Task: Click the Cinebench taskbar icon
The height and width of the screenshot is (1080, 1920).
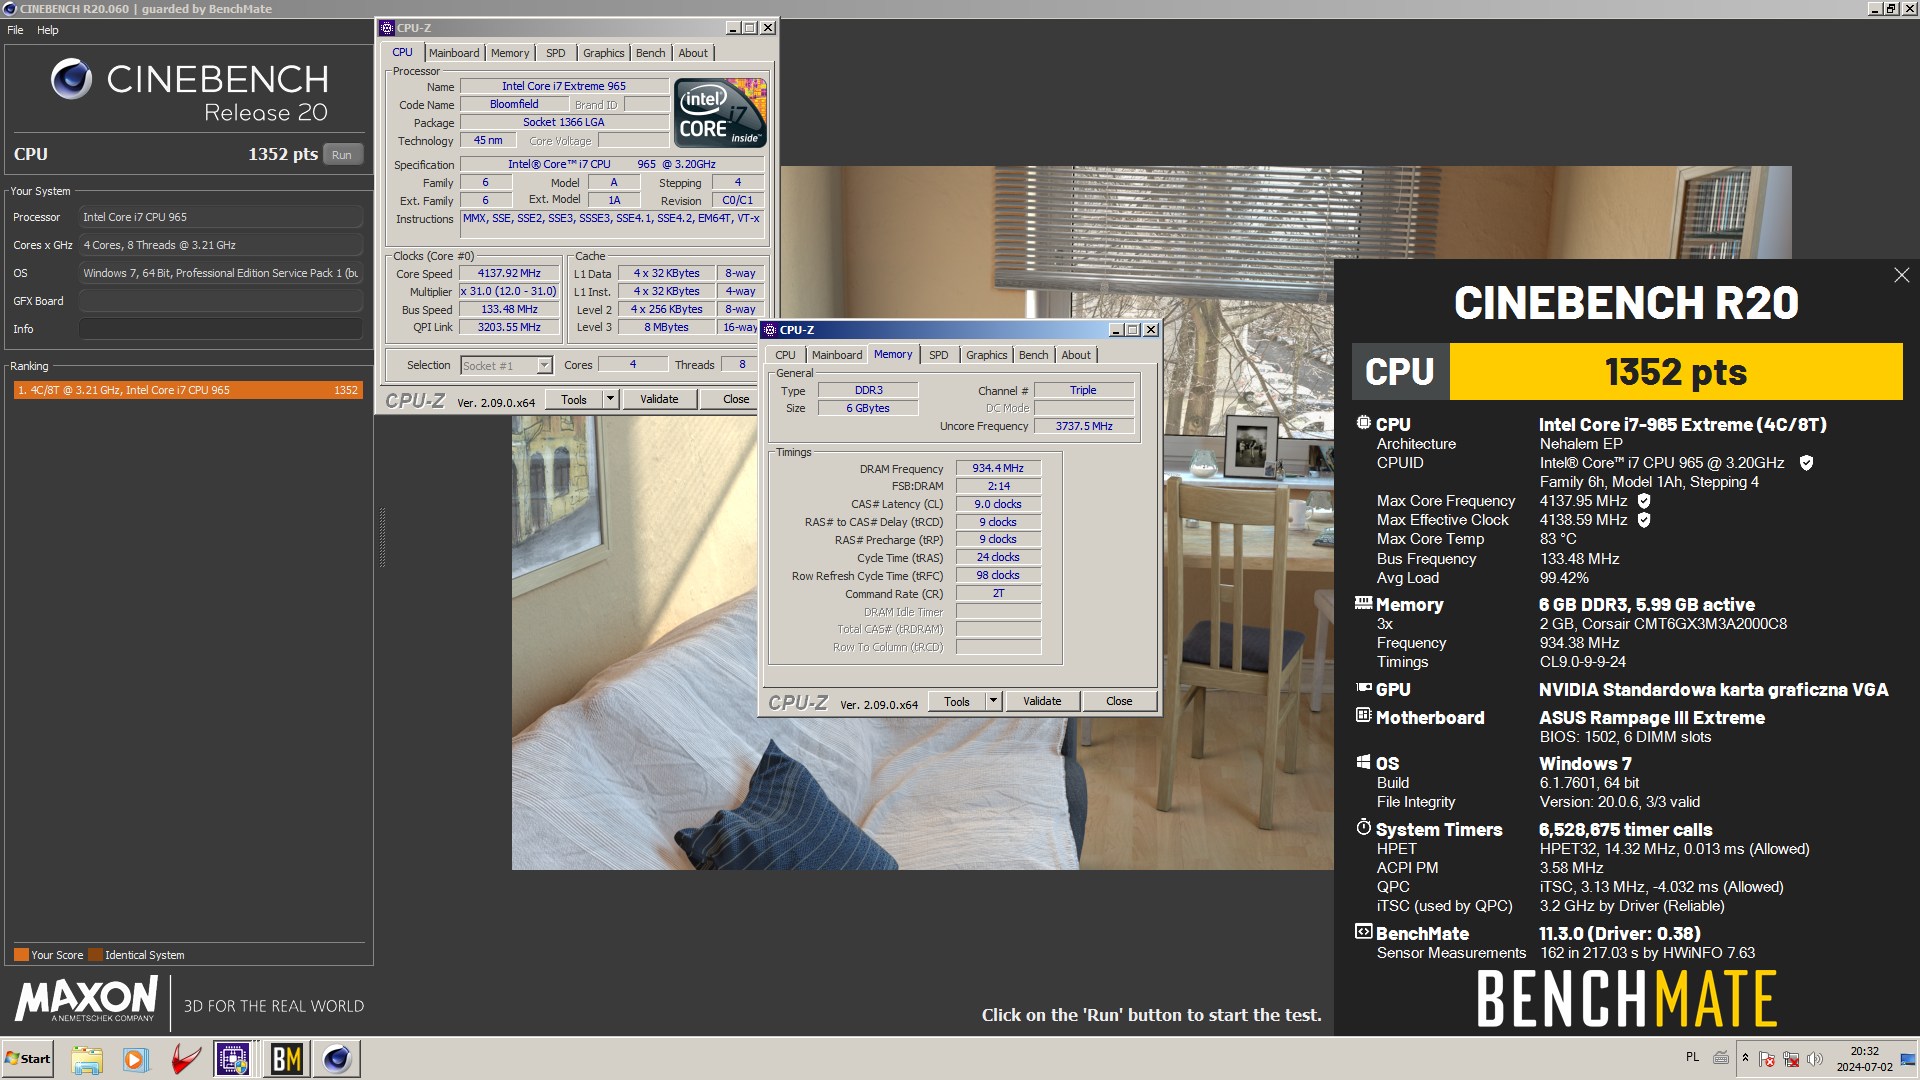Action: click(x=337, y=1059)
